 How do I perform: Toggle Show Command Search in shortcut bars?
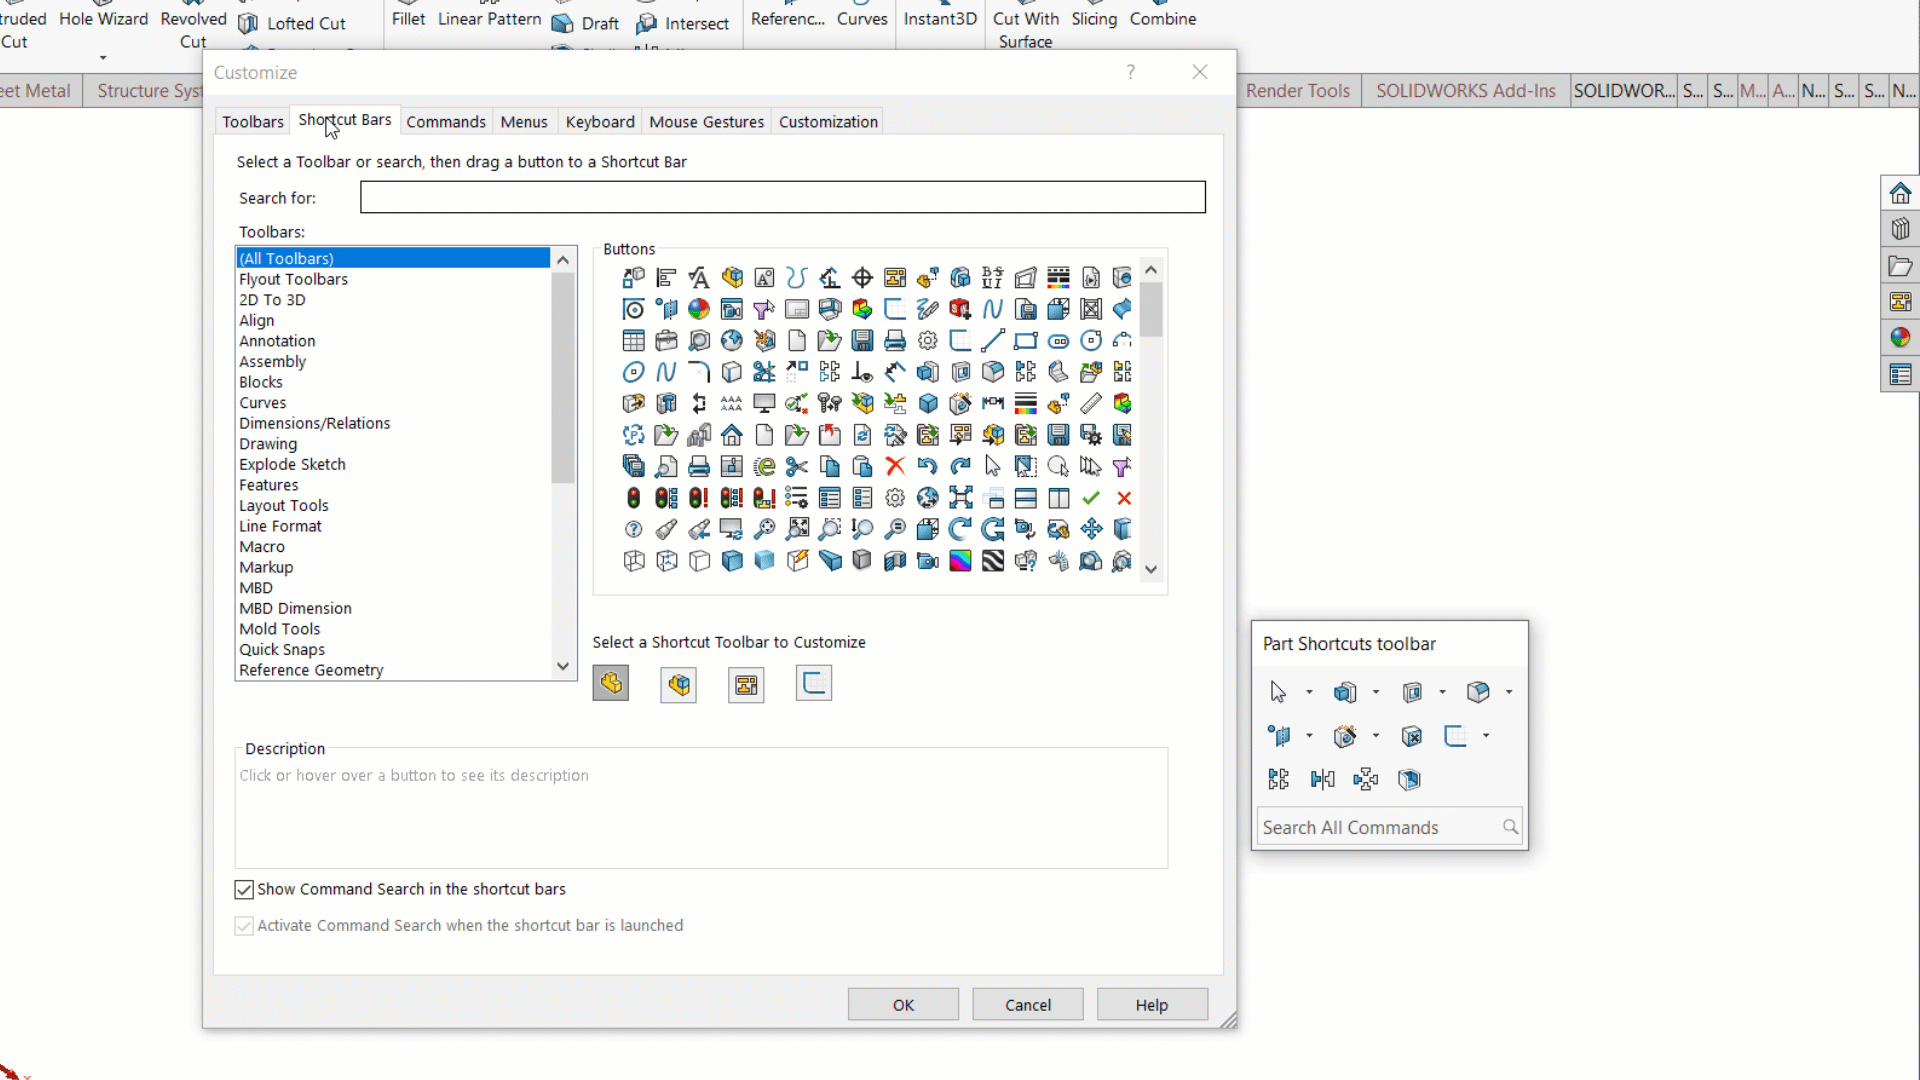pos(244,889)
